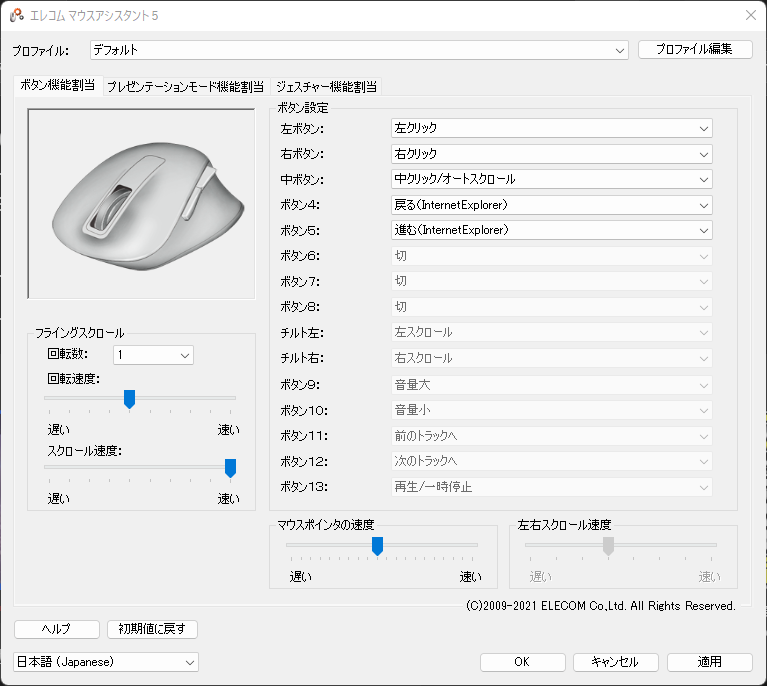Open the チルト左 dropdown showing 左スクロール

pos(552,333)
